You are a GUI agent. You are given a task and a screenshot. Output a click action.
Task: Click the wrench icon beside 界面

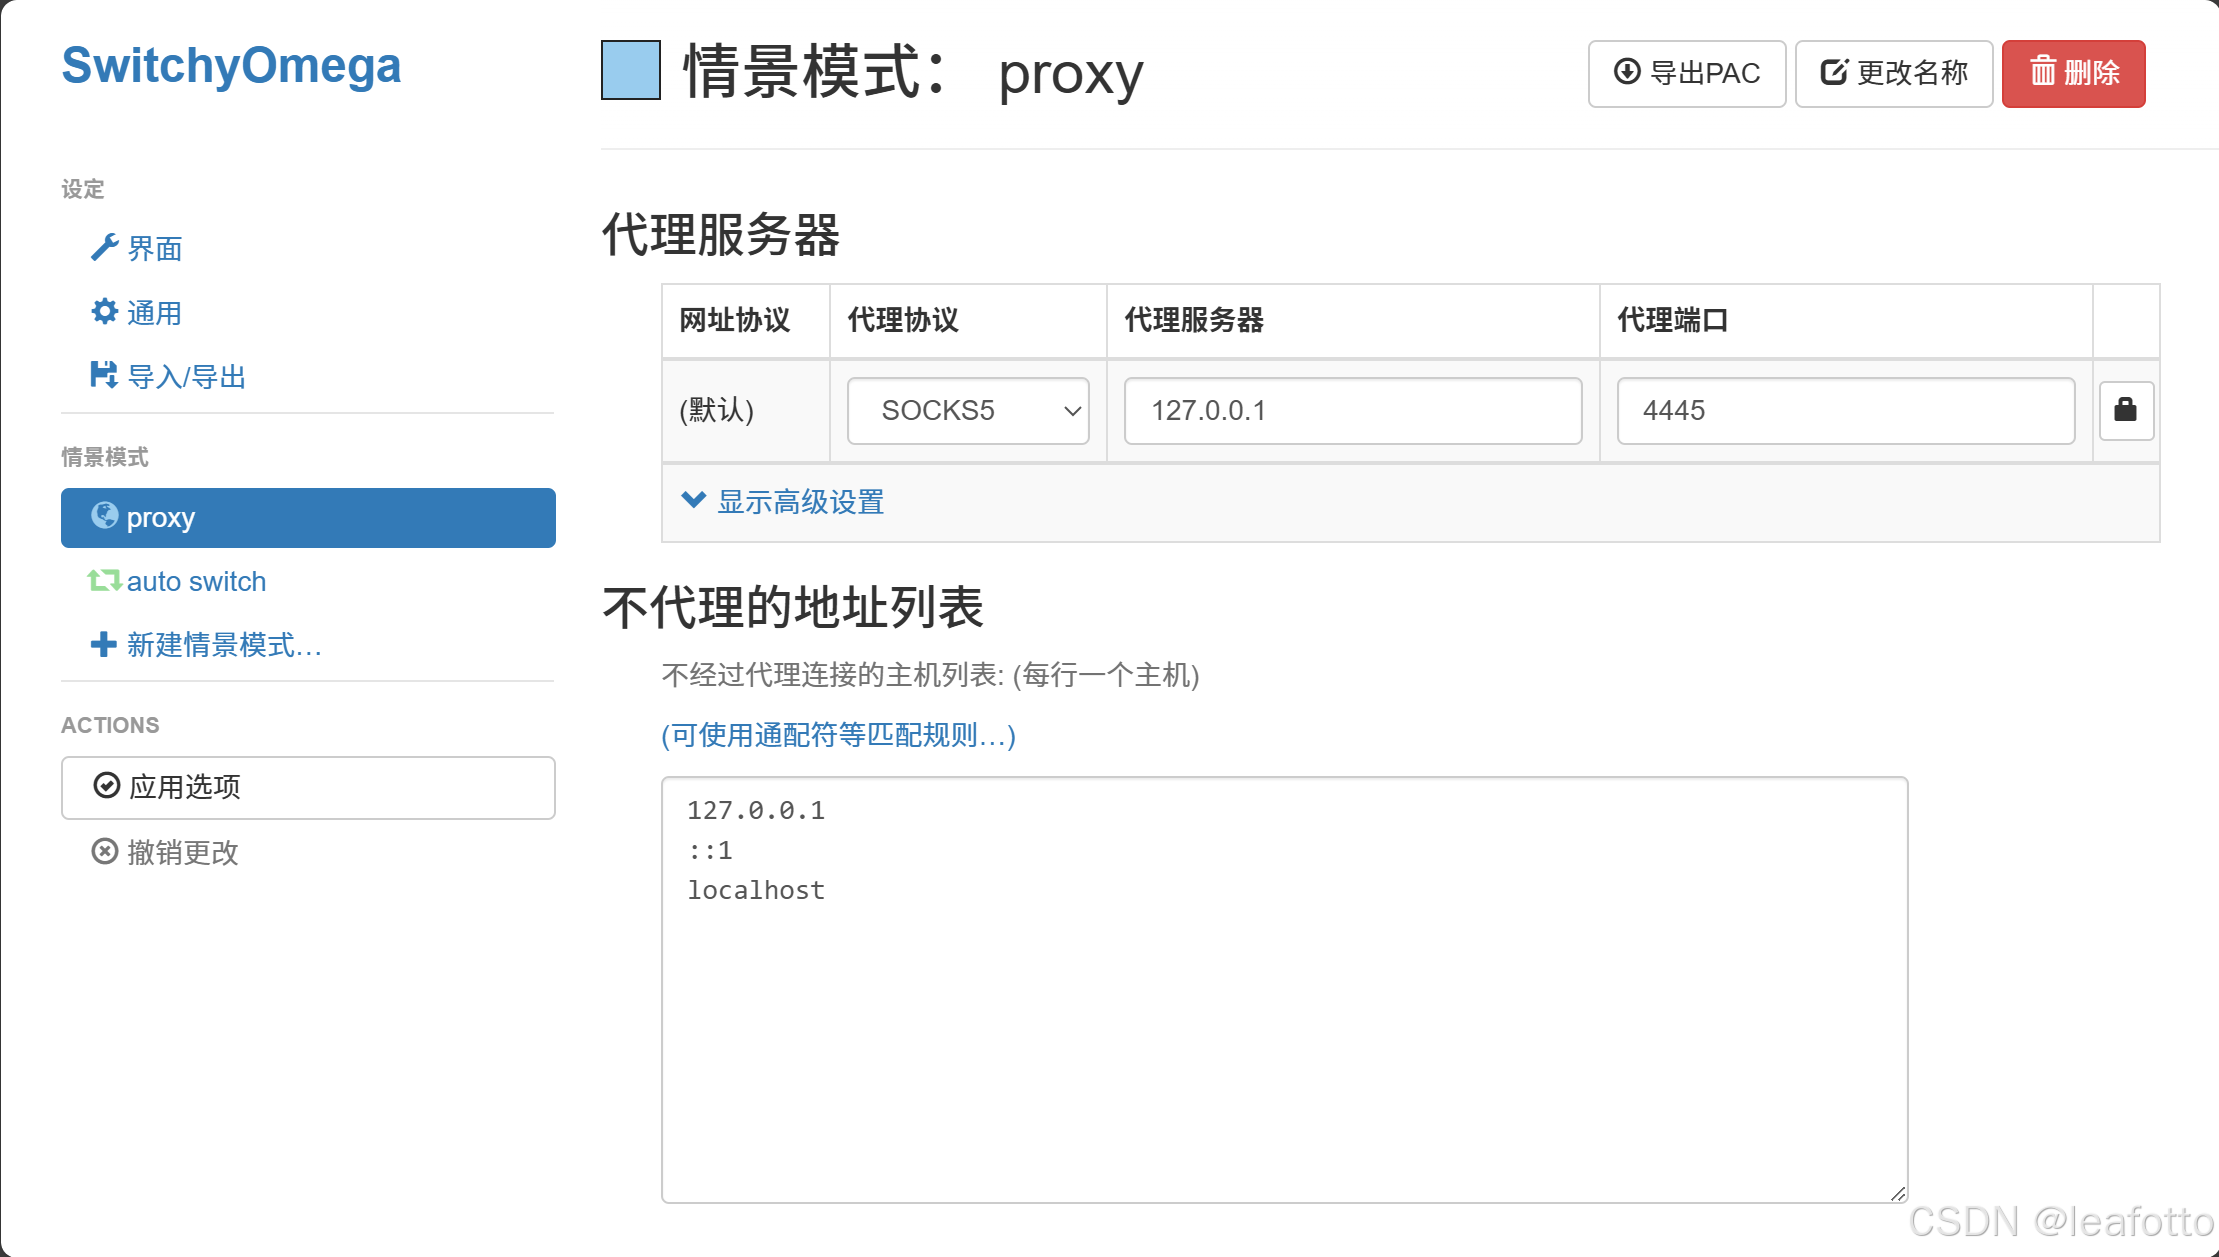104,247
